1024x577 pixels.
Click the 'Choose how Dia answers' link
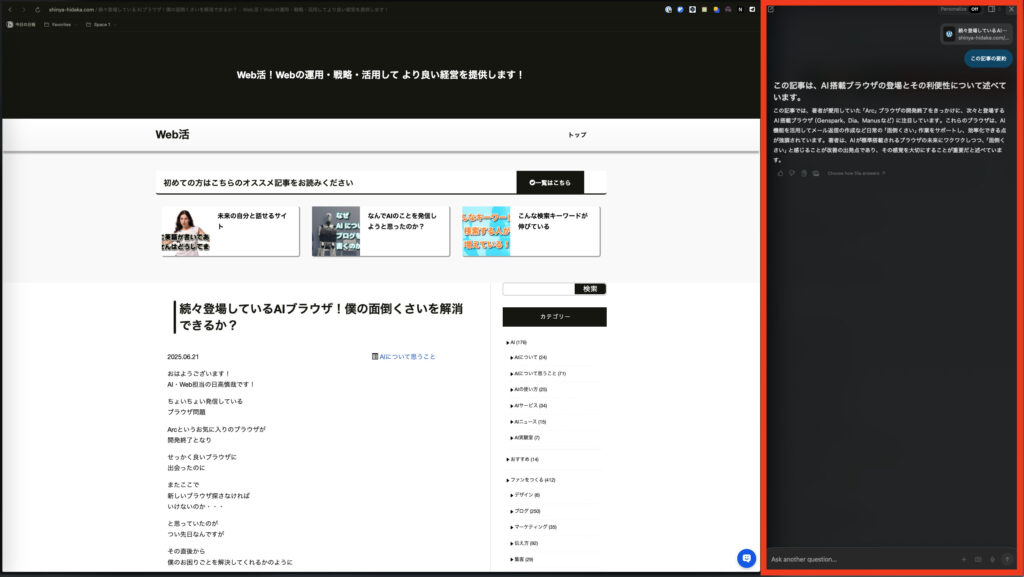(854, 174)
